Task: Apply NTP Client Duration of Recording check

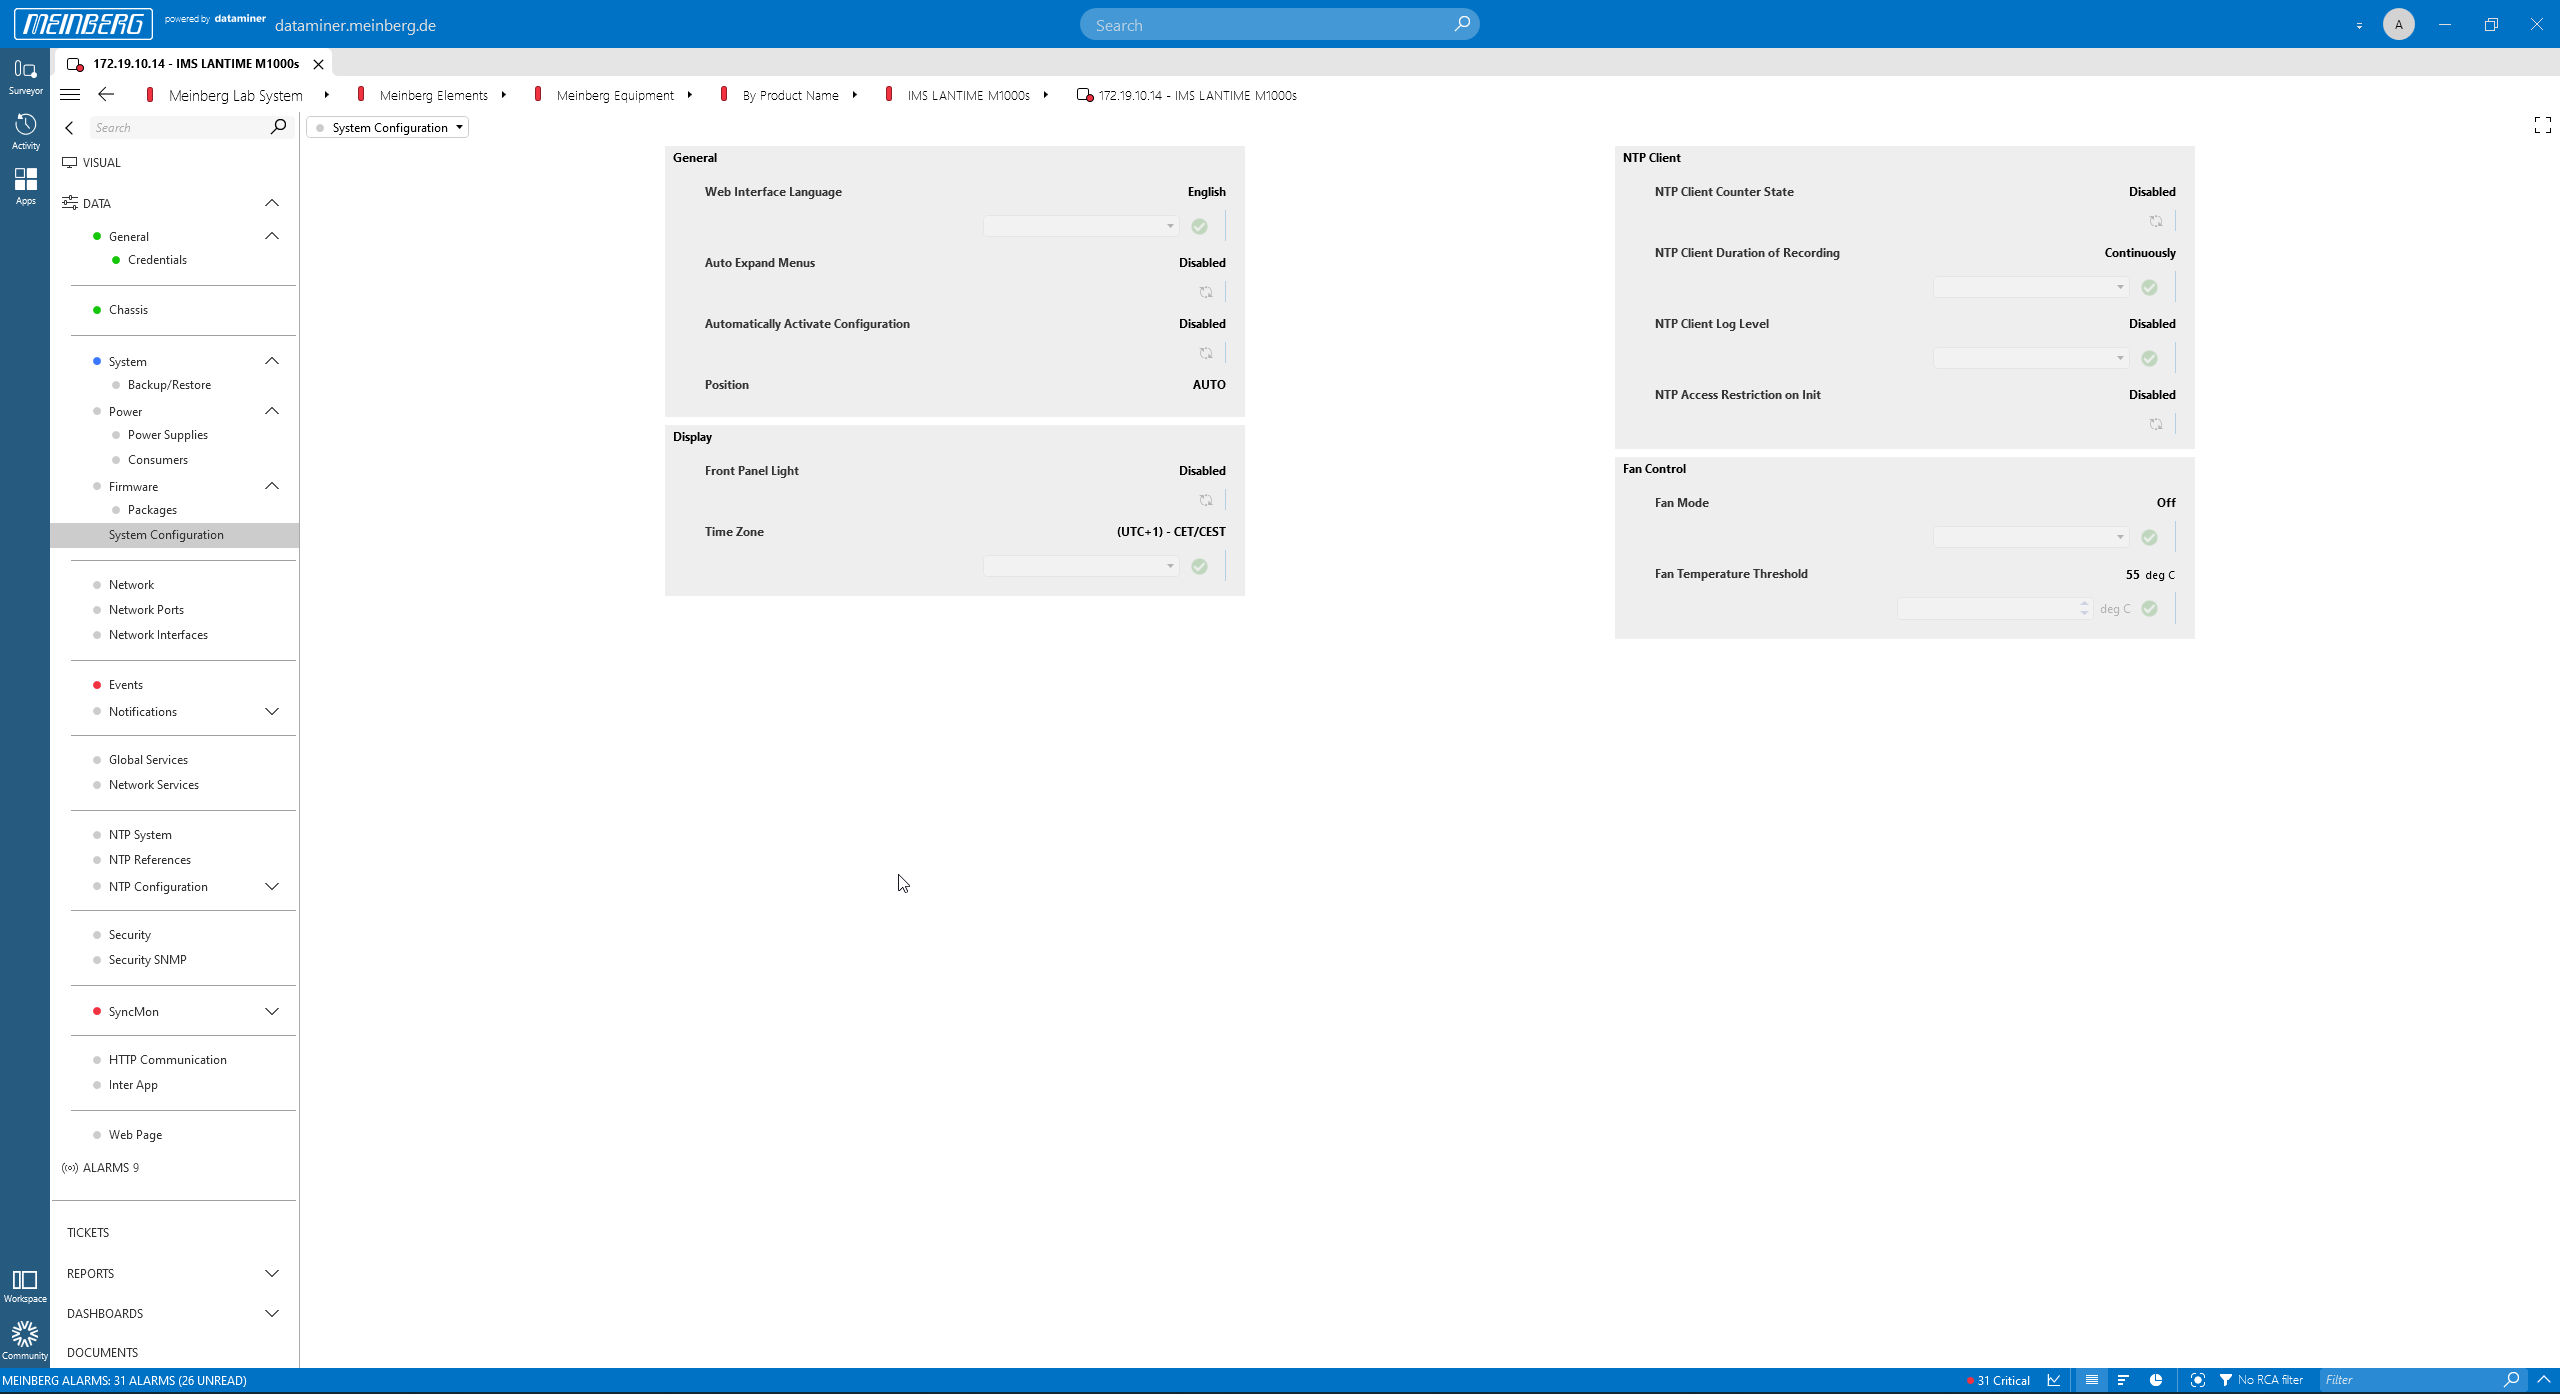Action: (2150, 288)
